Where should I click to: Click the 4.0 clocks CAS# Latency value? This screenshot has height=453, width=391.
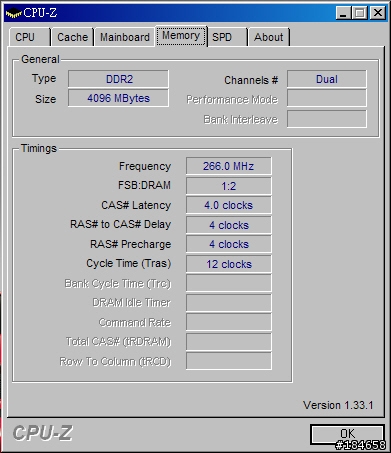pos(229,205)
